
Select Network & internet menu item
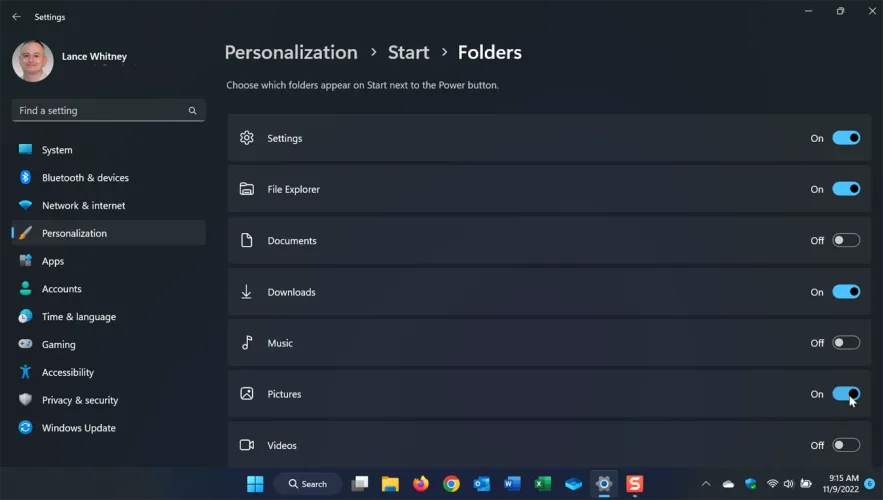point(83,206)
